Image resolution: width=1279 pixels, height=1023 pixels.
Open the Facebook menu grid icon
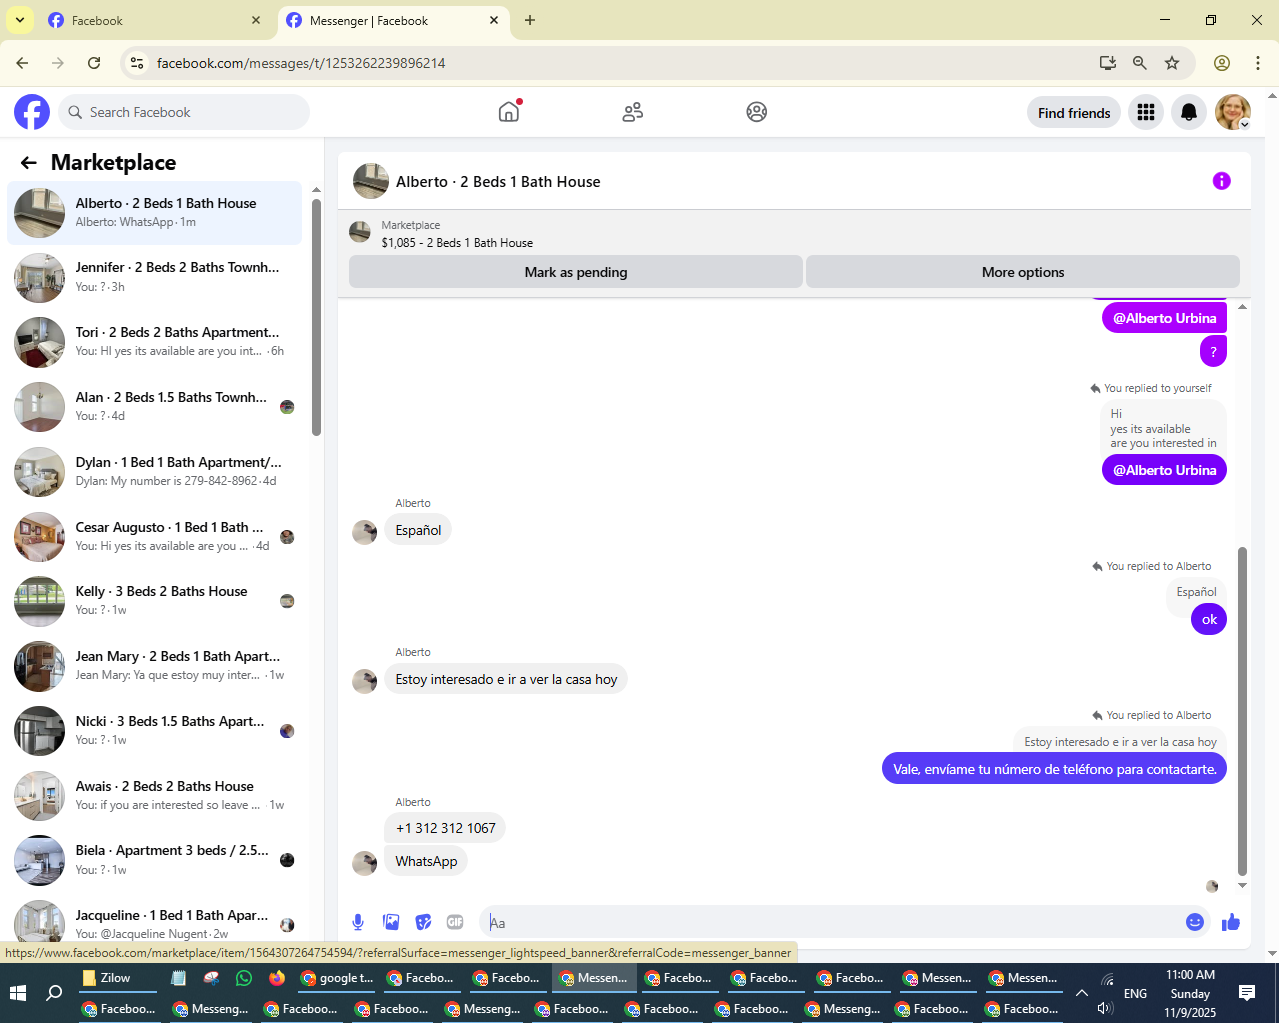coord(1146,112)
